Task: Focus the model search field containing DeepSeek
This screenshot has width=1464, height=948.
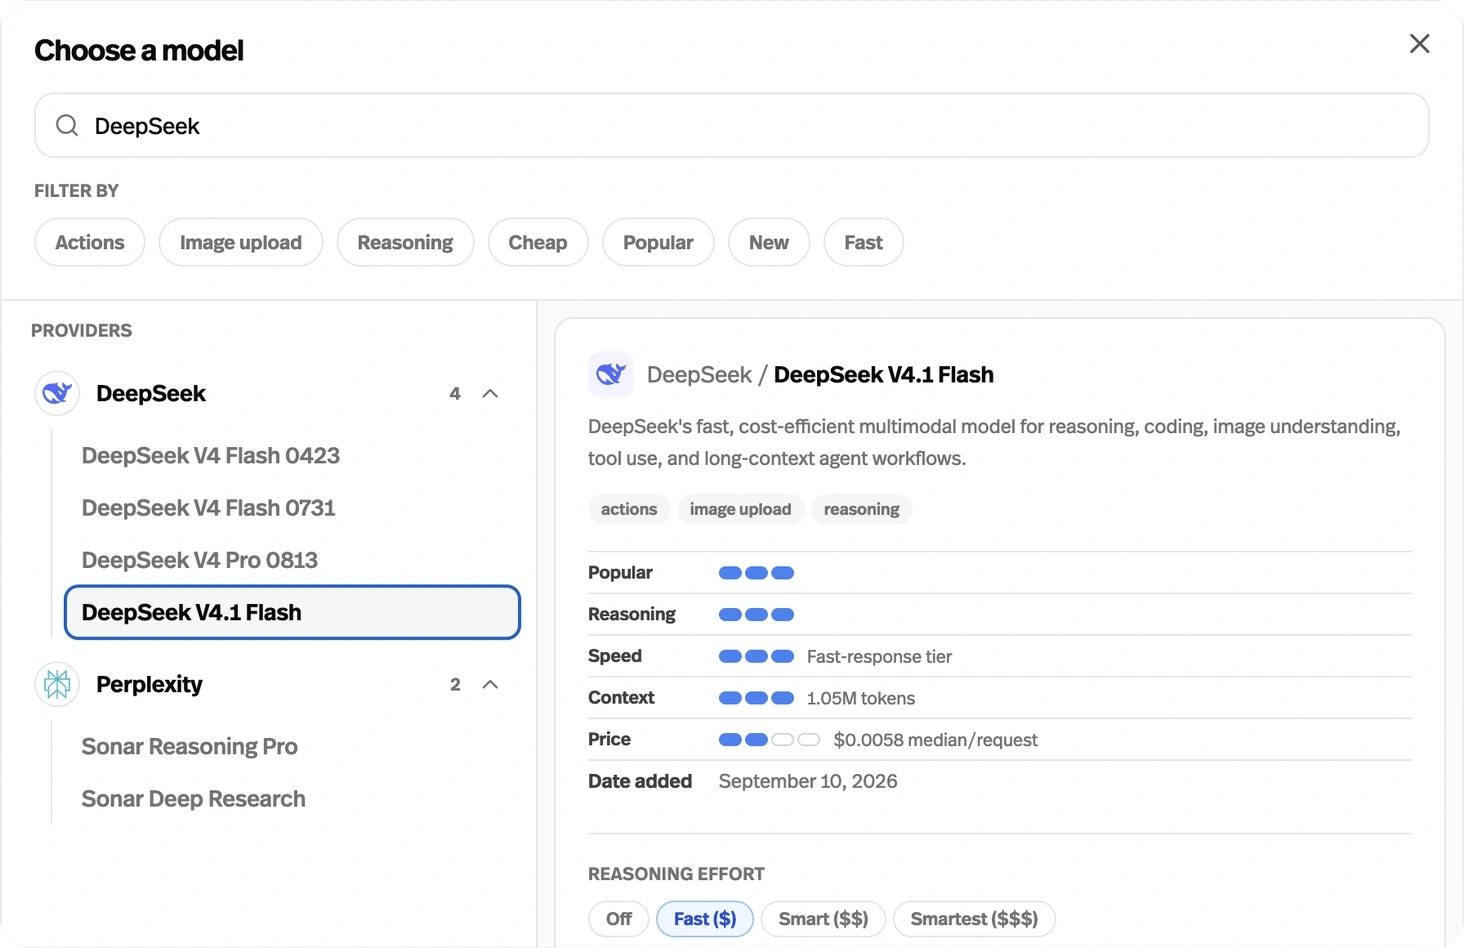Action: (x=731, y=125)
